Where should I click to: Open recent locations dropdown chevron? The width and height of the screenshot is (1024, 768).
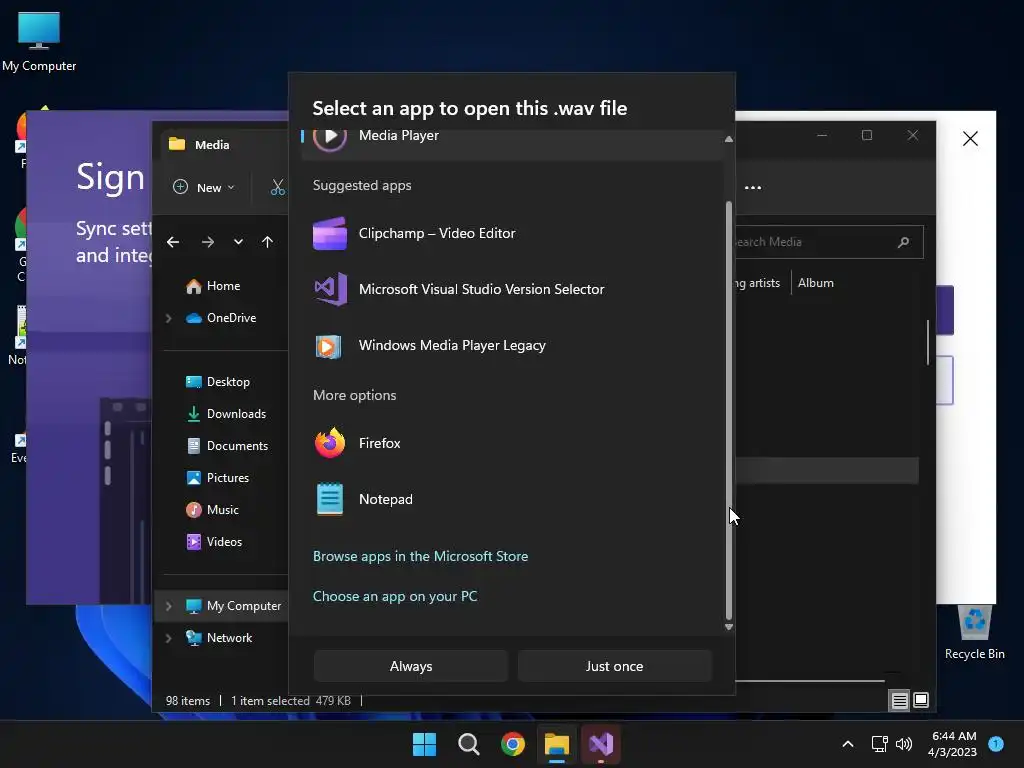coord(238,242)
